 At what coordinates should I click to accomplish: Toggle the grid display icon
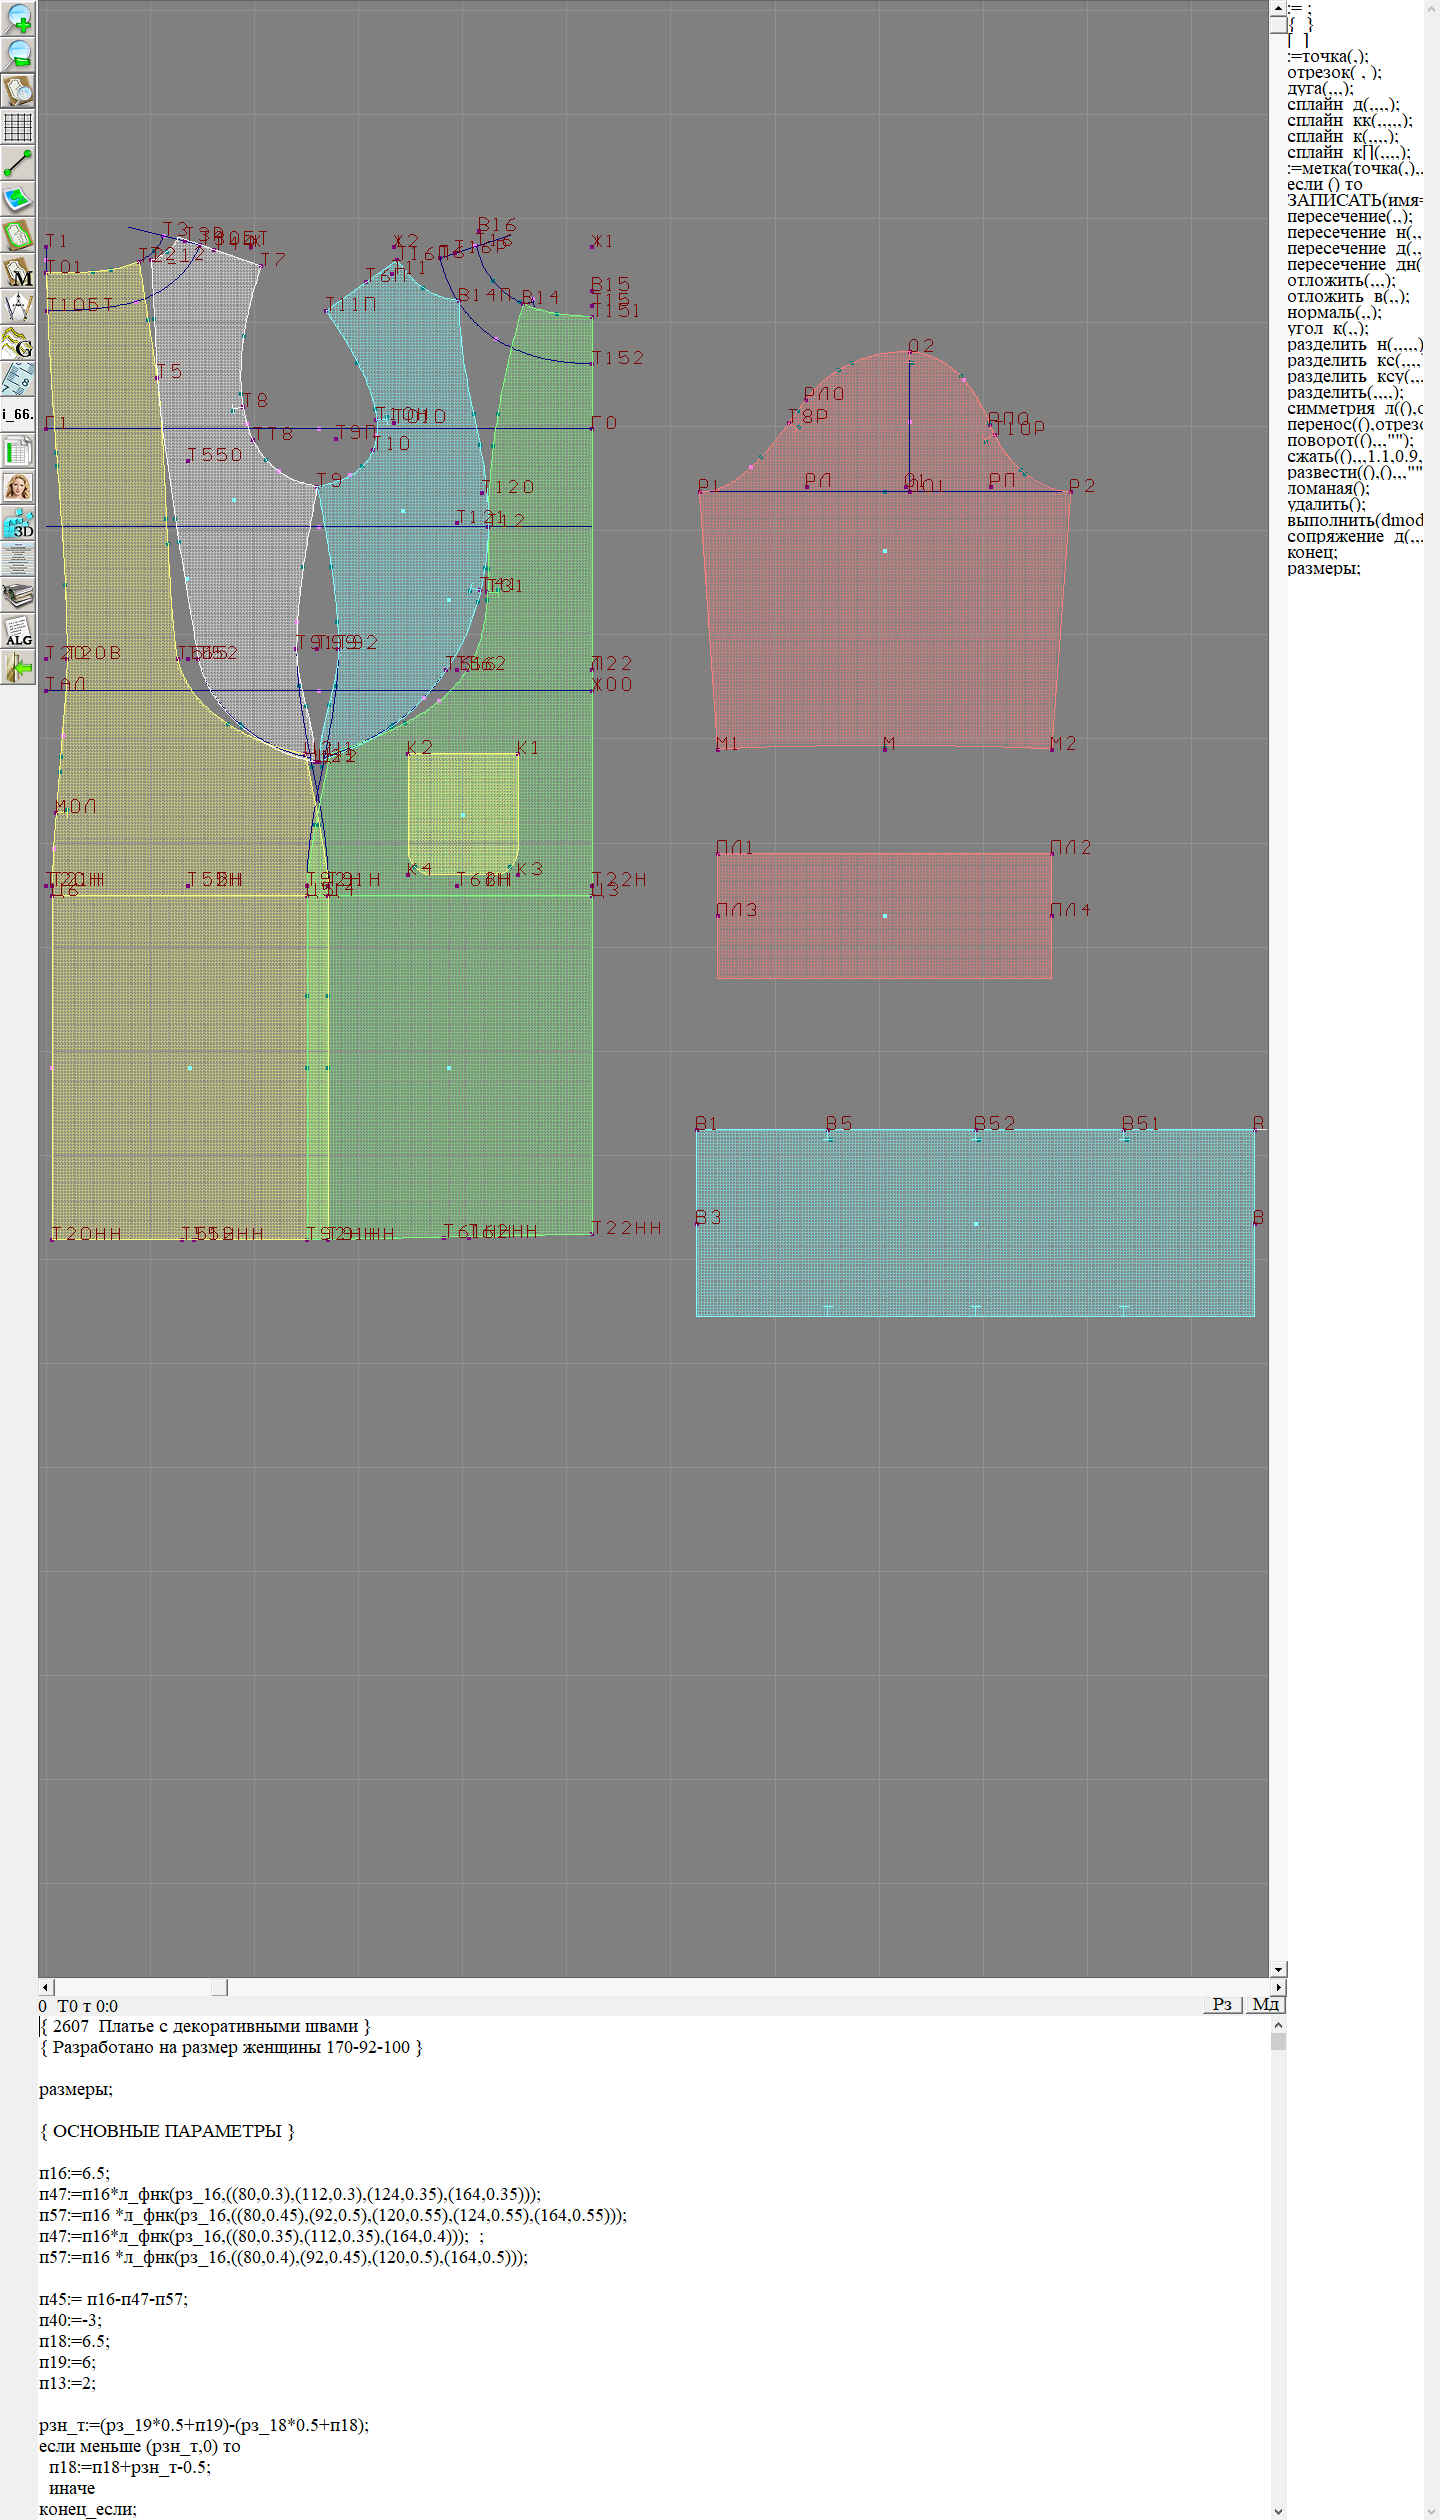[x=18, y=127]
